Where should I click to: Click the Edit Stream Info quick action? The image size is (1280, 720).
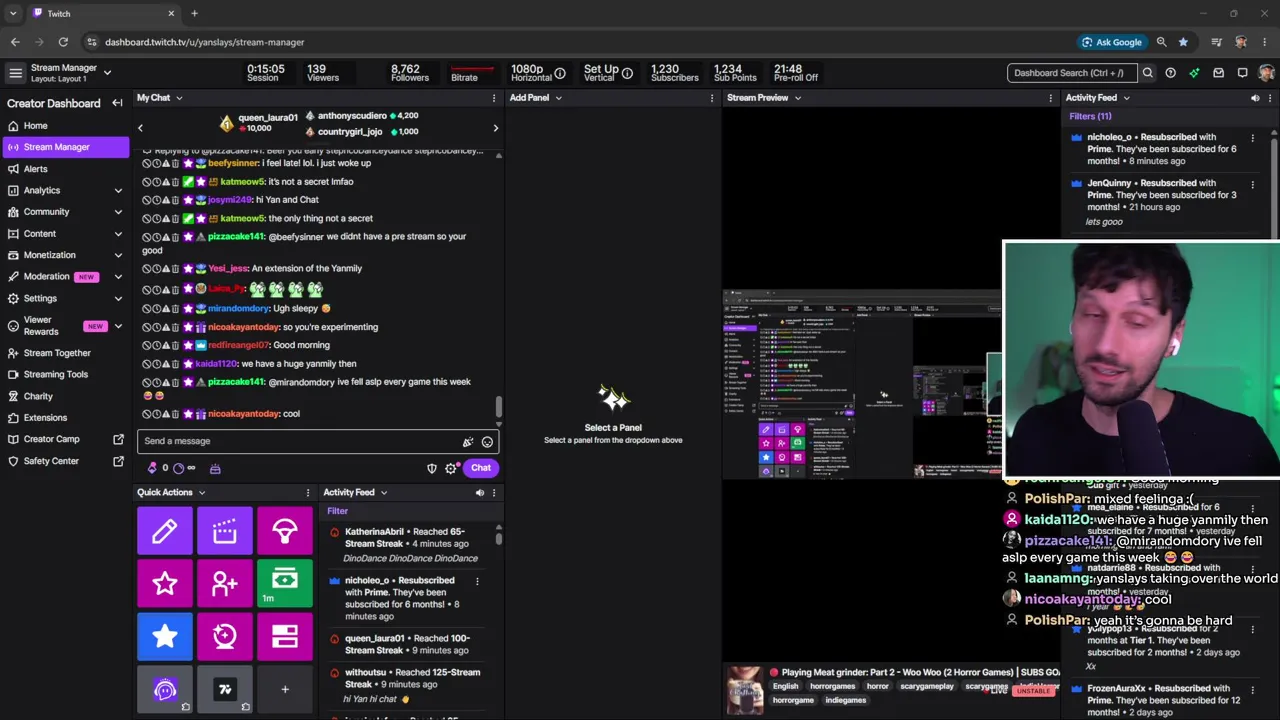tap(165, 532)
